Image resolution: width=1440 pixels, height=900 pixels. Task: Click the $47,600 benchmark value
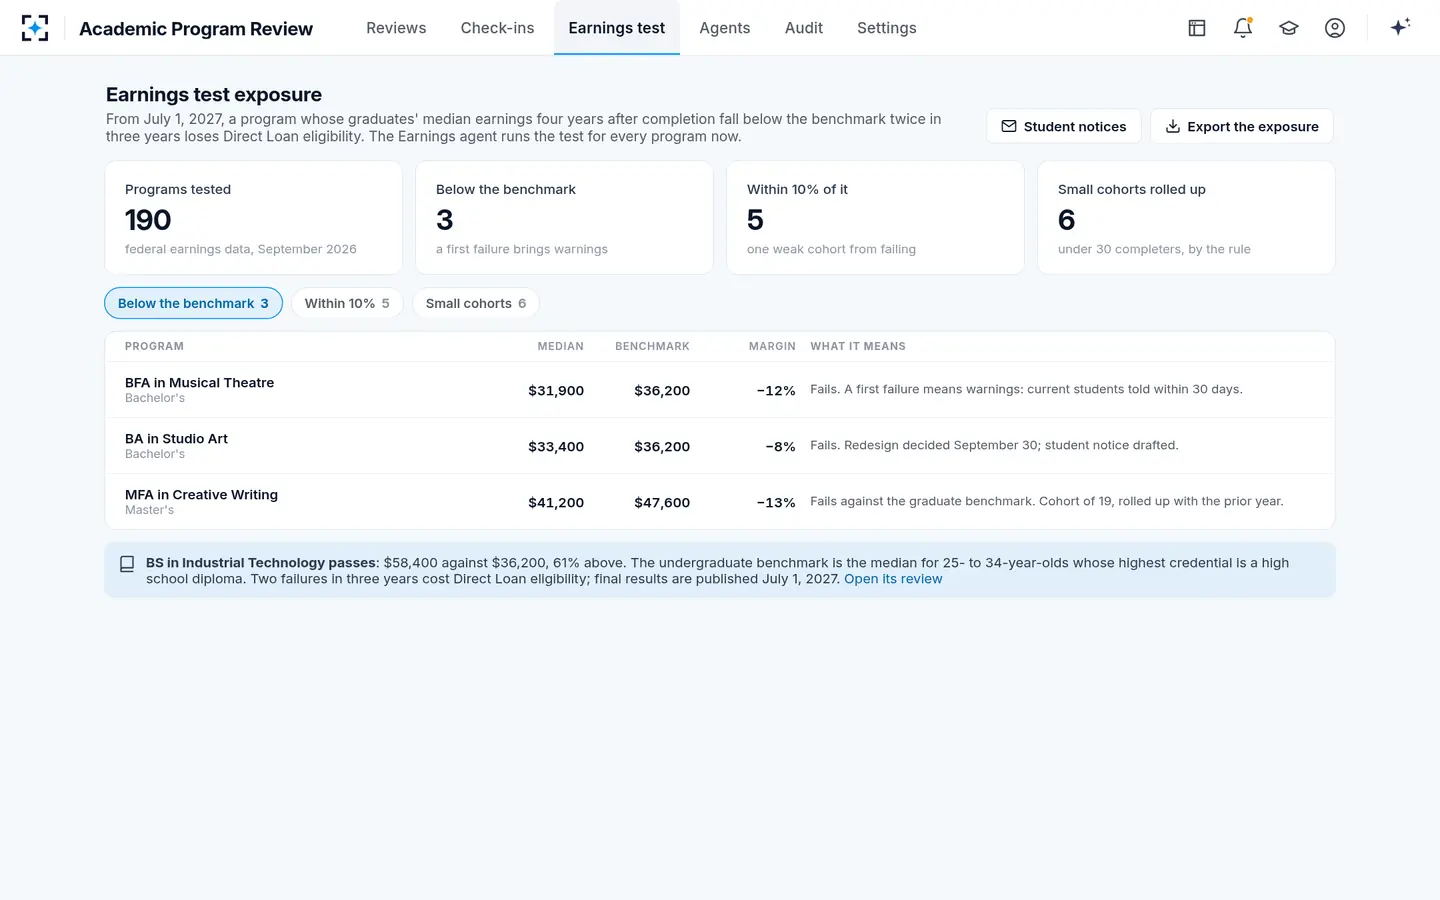point(662,503)
